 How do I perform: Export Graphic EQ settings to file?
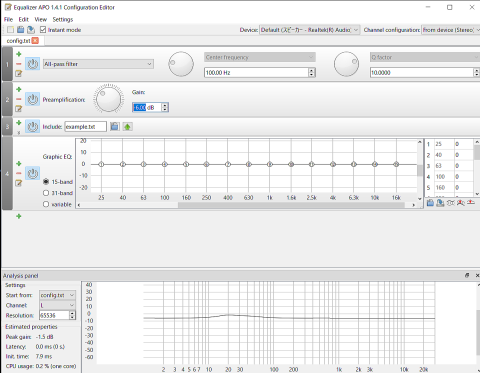click(440, 203)
